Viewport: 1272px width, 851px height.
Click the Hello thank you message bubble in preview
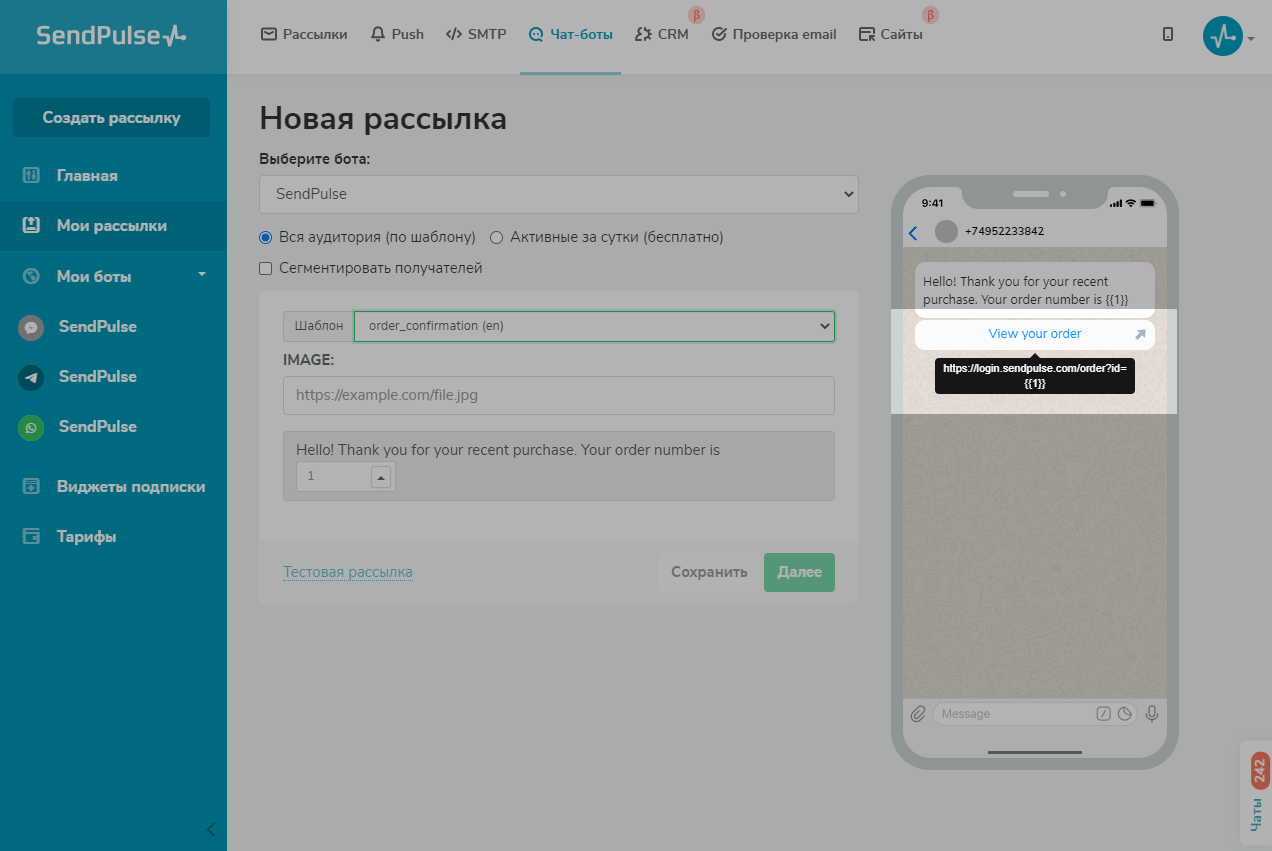pos(1035,290)
